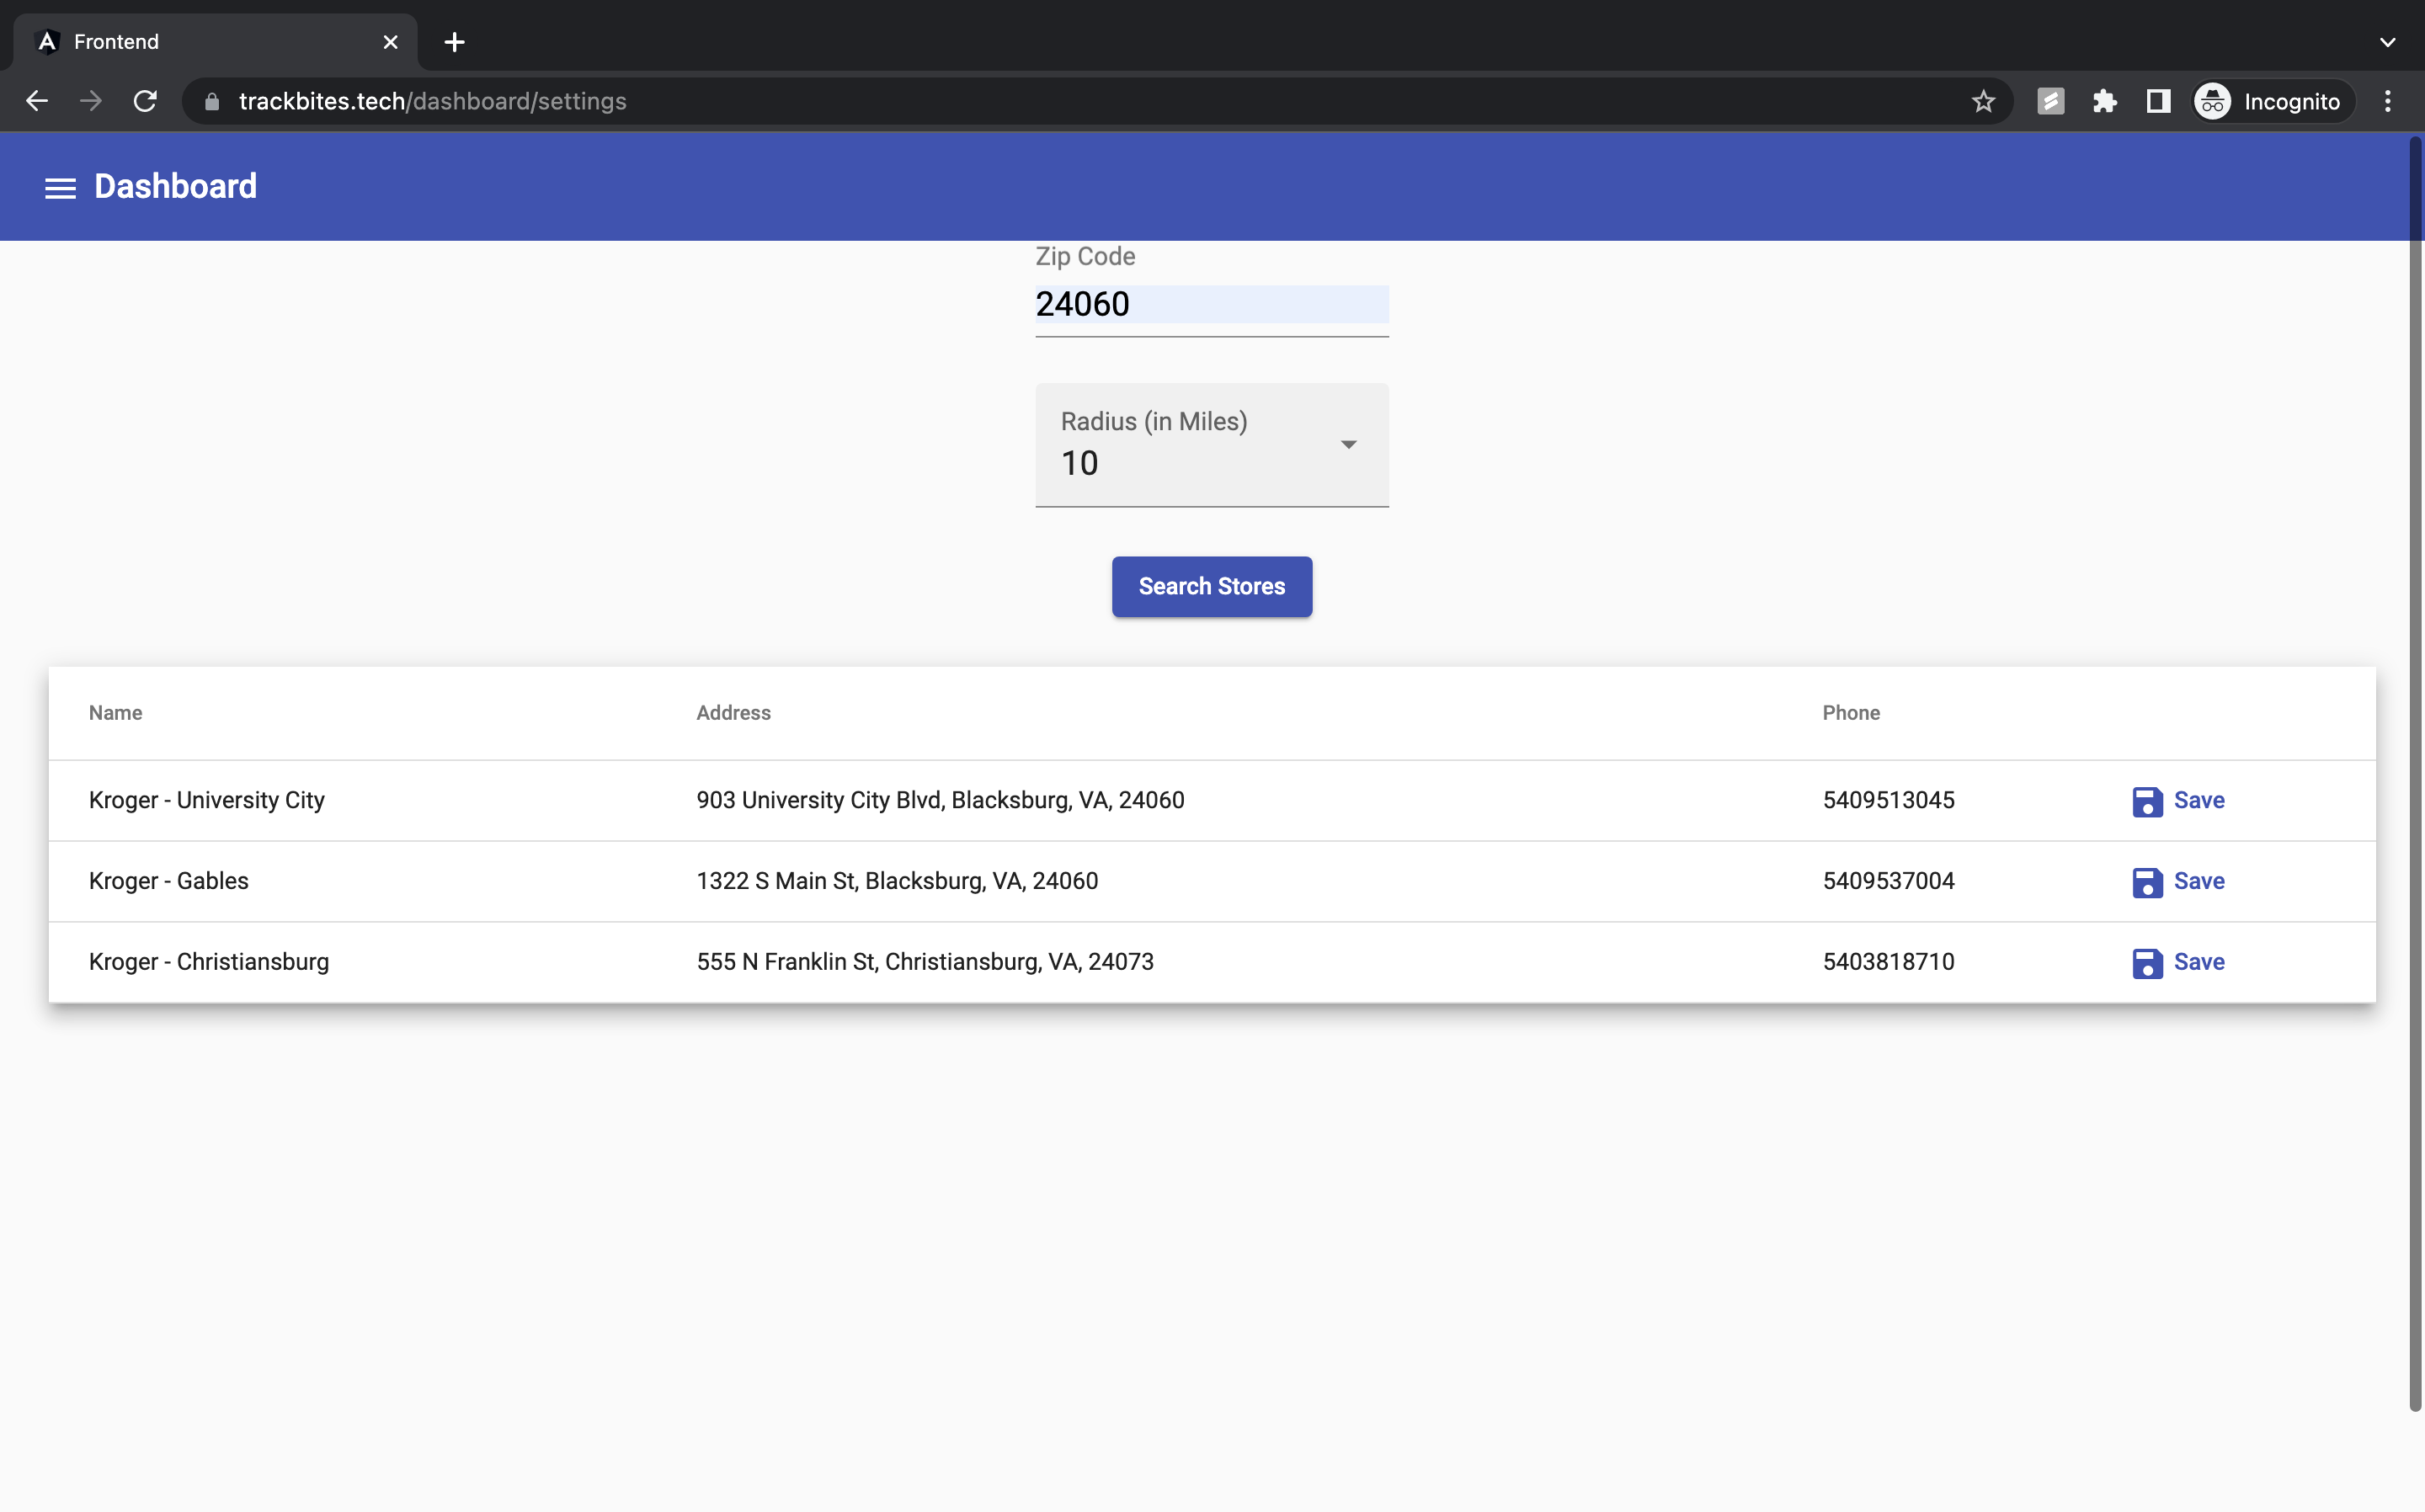Save the Kroger - University City store
The width and height of the screenshot is (2425, 1512).
(2178, 801)
